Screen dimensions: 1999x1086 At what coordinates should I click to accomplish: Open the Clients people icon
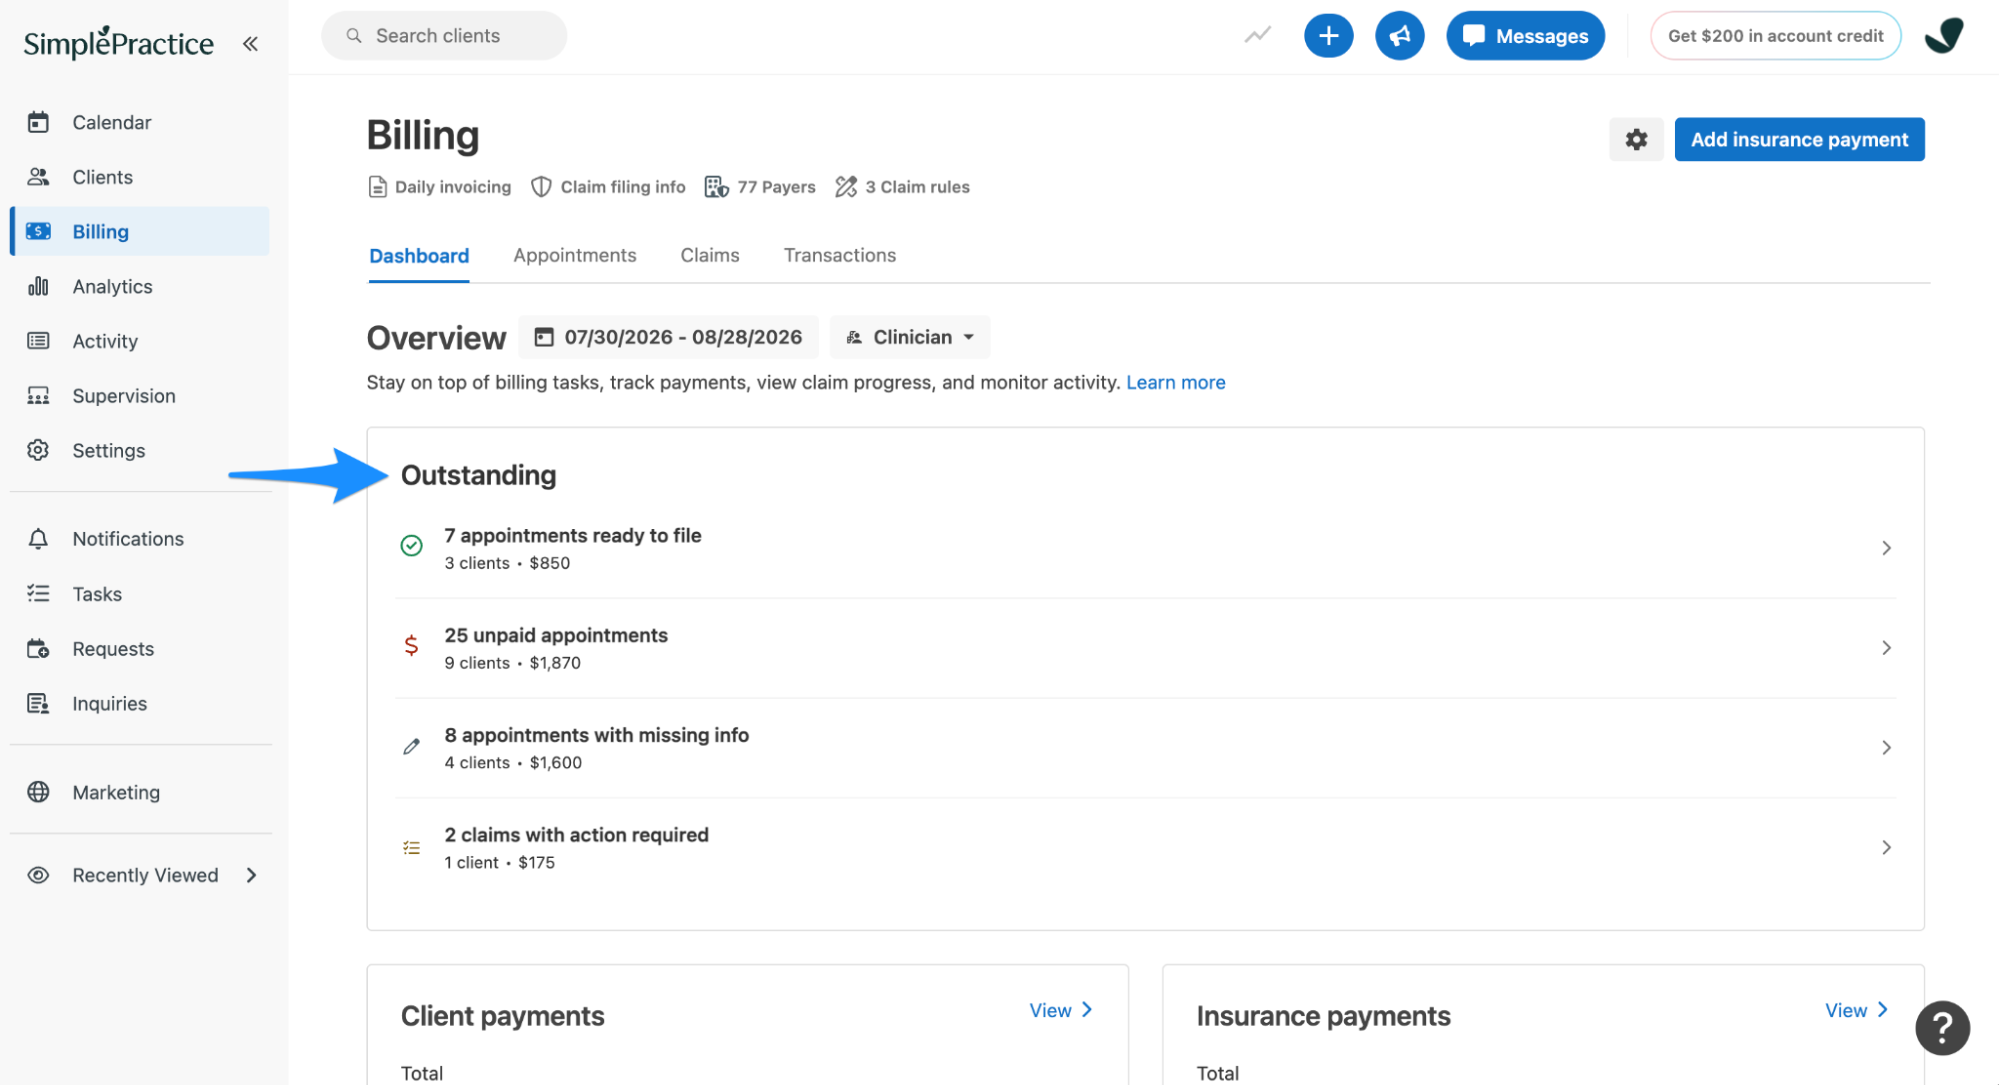38,177
